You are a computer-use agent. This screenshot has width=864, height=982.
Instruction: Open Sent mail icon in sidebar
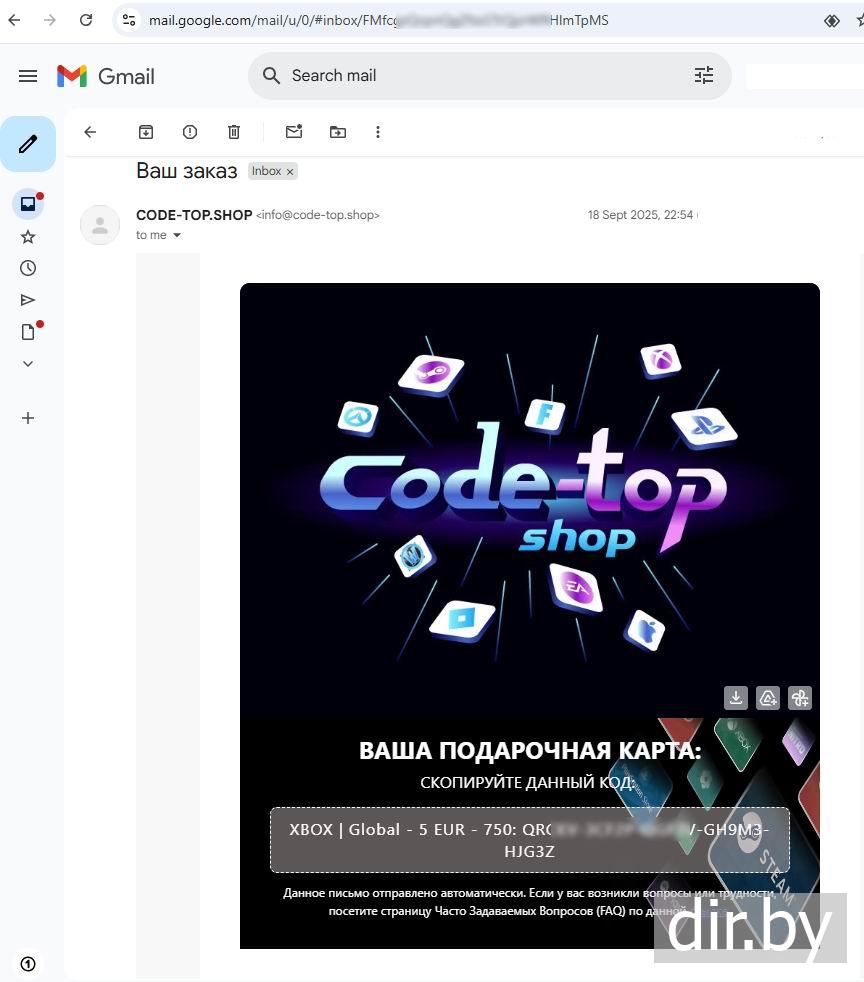28,300
